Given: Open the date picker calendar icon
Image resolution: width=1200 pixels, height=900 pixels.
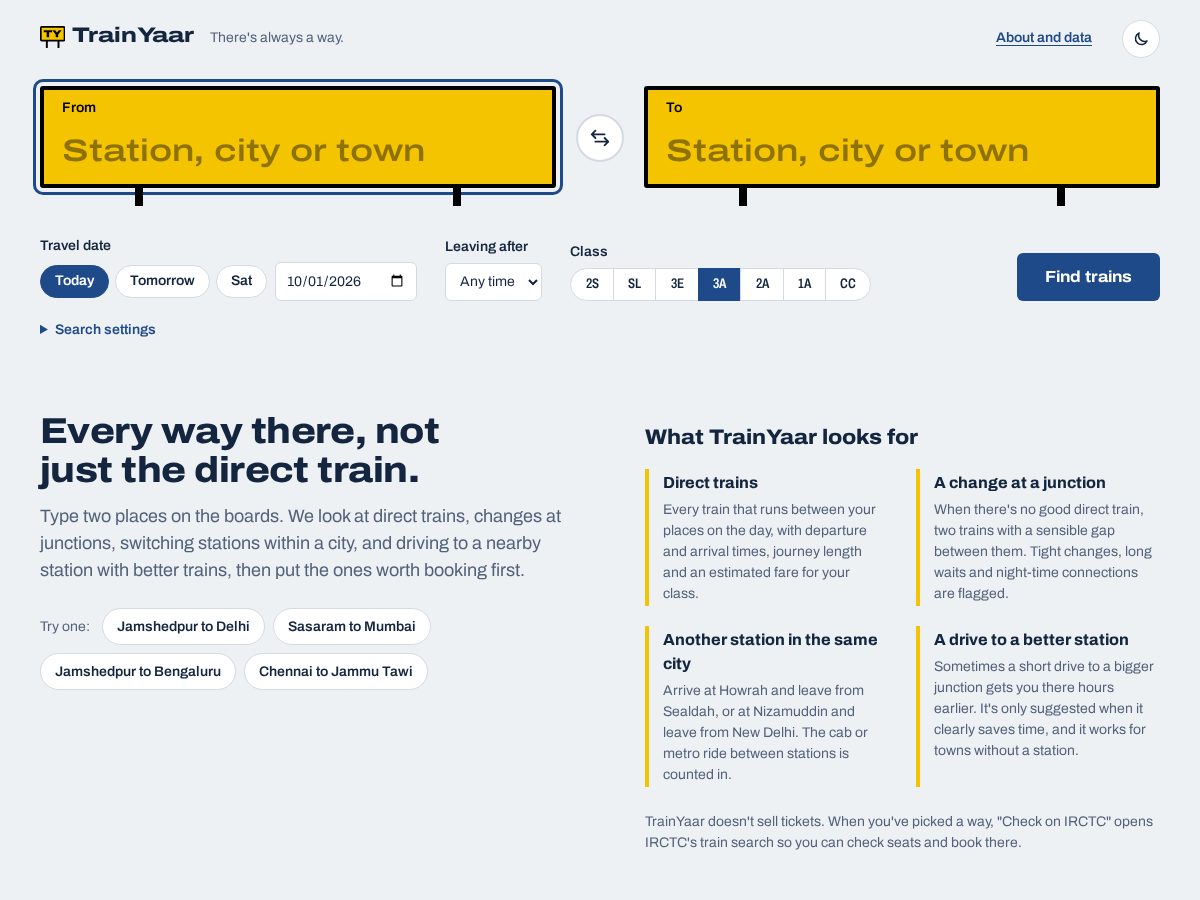Looking at the screenshot, I should point(397,281).
